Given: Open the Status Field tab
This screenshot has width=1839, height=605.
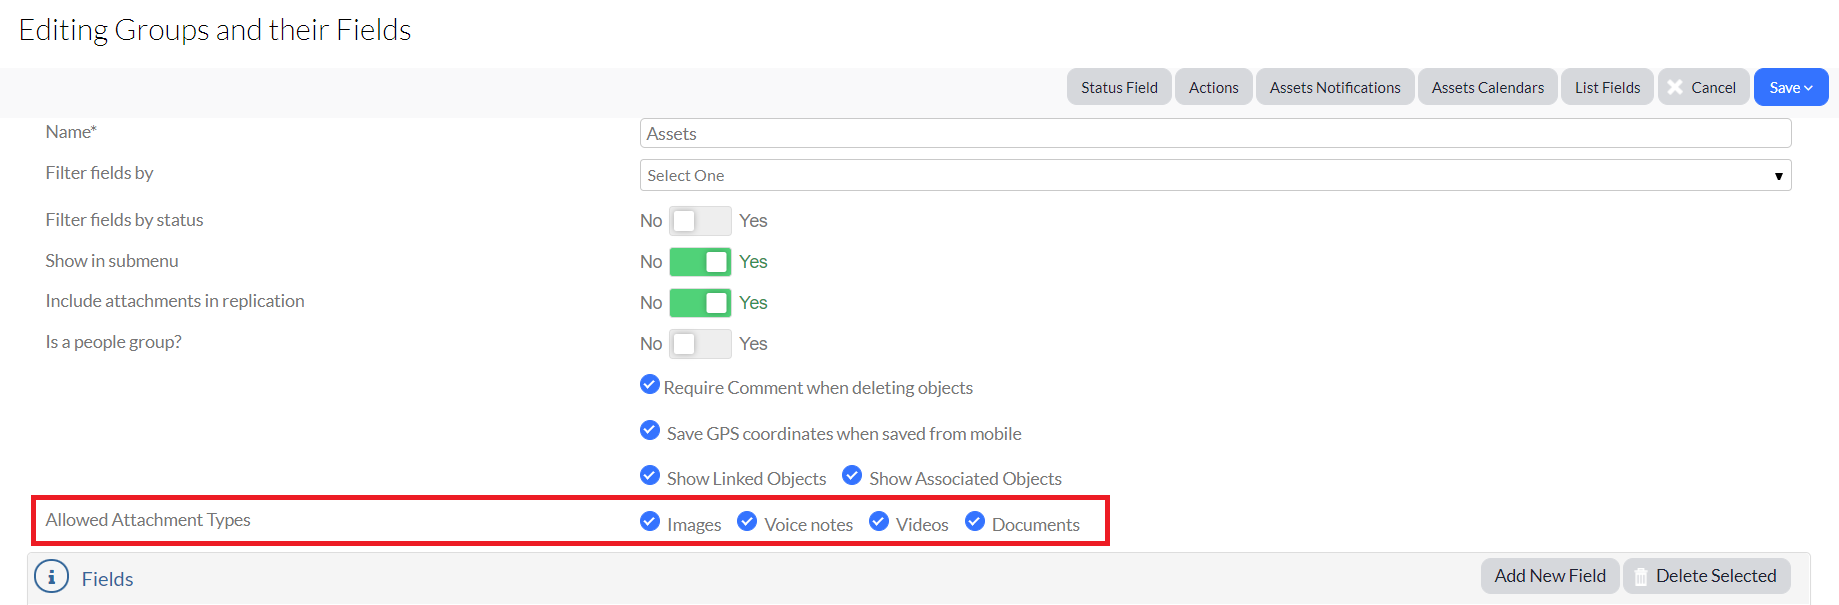Looking at the screenshot, I should pyautogui.click(x=1118, y=88).
